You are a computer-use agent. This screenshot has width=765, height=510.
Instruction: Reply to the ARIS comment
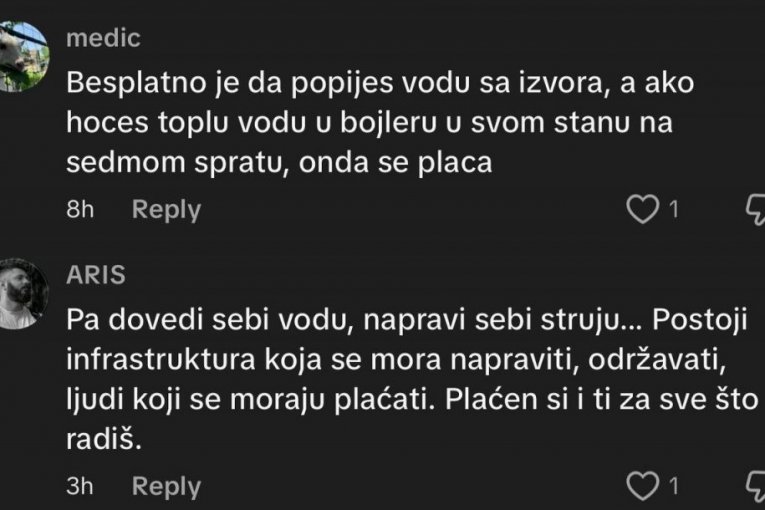pyautogui.click(x=166, y=487)
